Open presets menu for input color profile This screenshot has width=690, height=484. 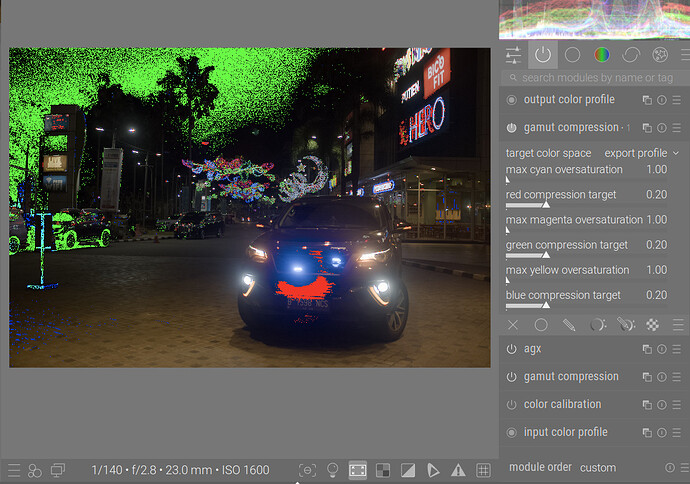coord(677,433)
